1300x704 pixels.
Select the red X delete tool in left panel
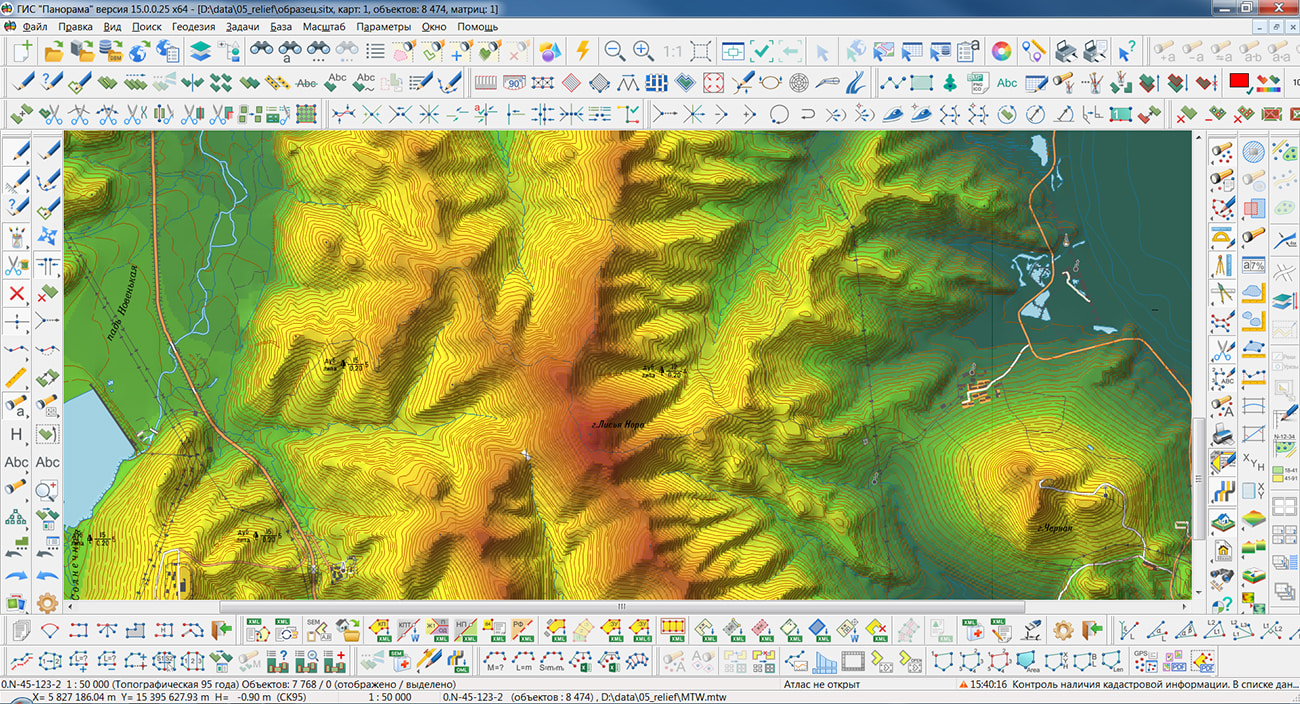(17, 294)
